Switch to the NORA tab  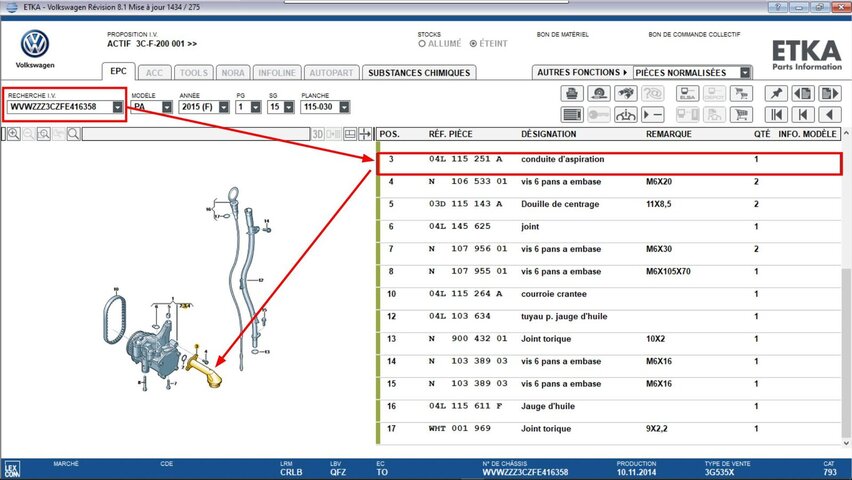[233, 73]
